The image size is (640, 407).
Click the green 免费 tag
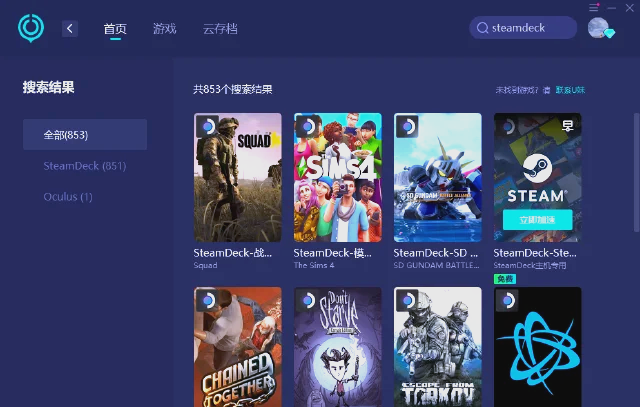pos(505,279)
